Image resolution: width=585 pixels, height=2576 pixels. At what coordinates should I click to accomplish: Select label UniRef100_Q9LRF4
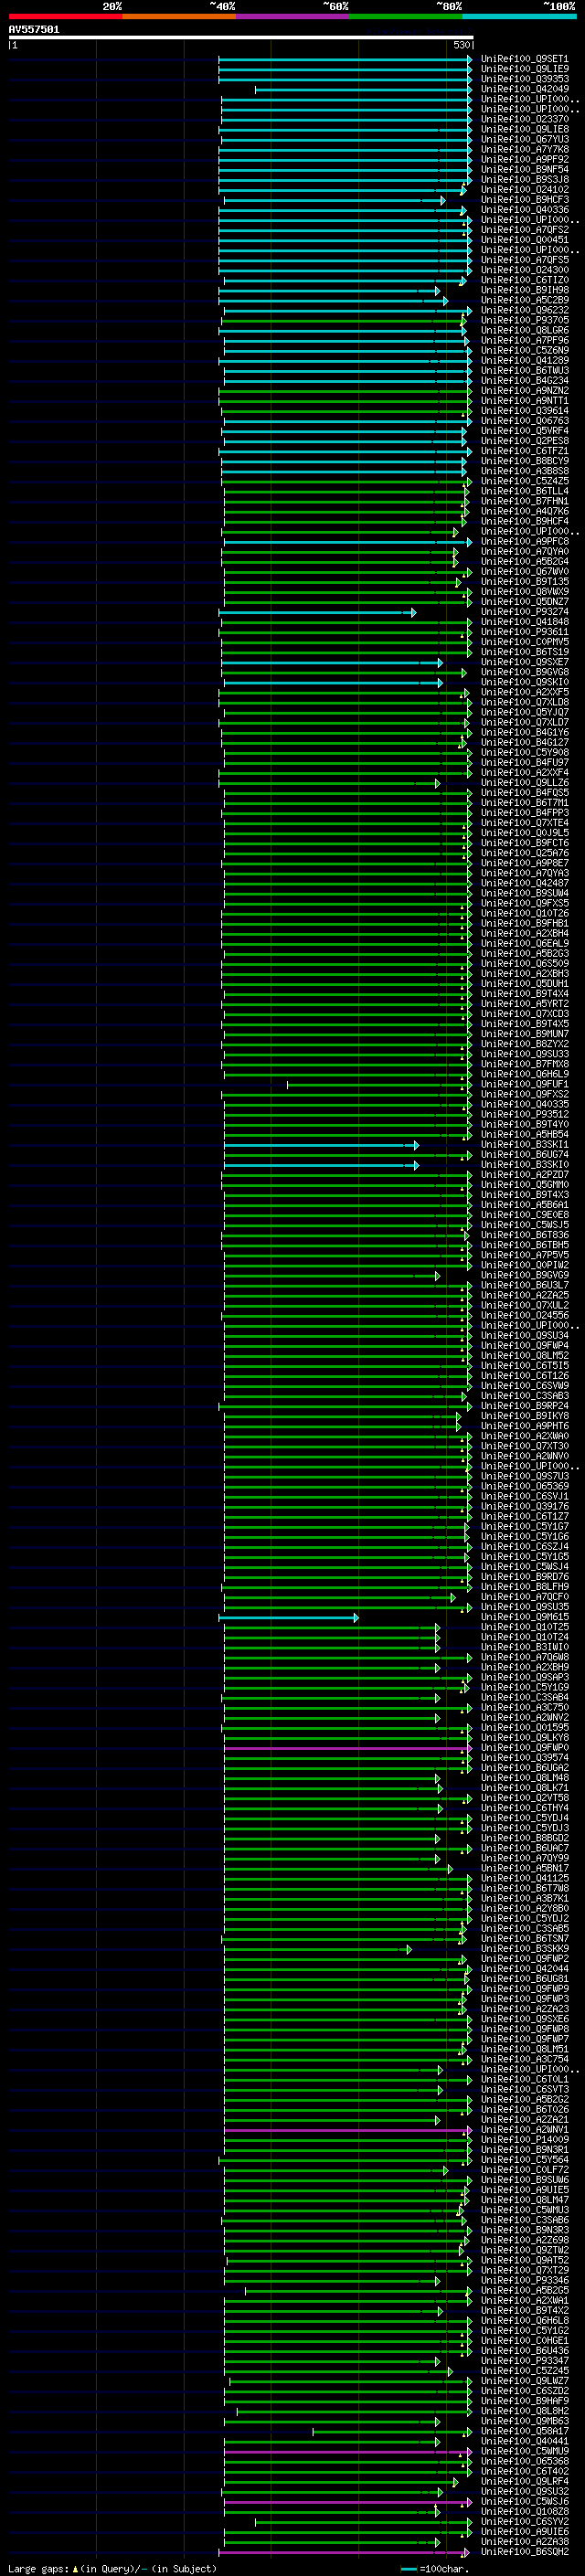click(x=524, y=2482)
